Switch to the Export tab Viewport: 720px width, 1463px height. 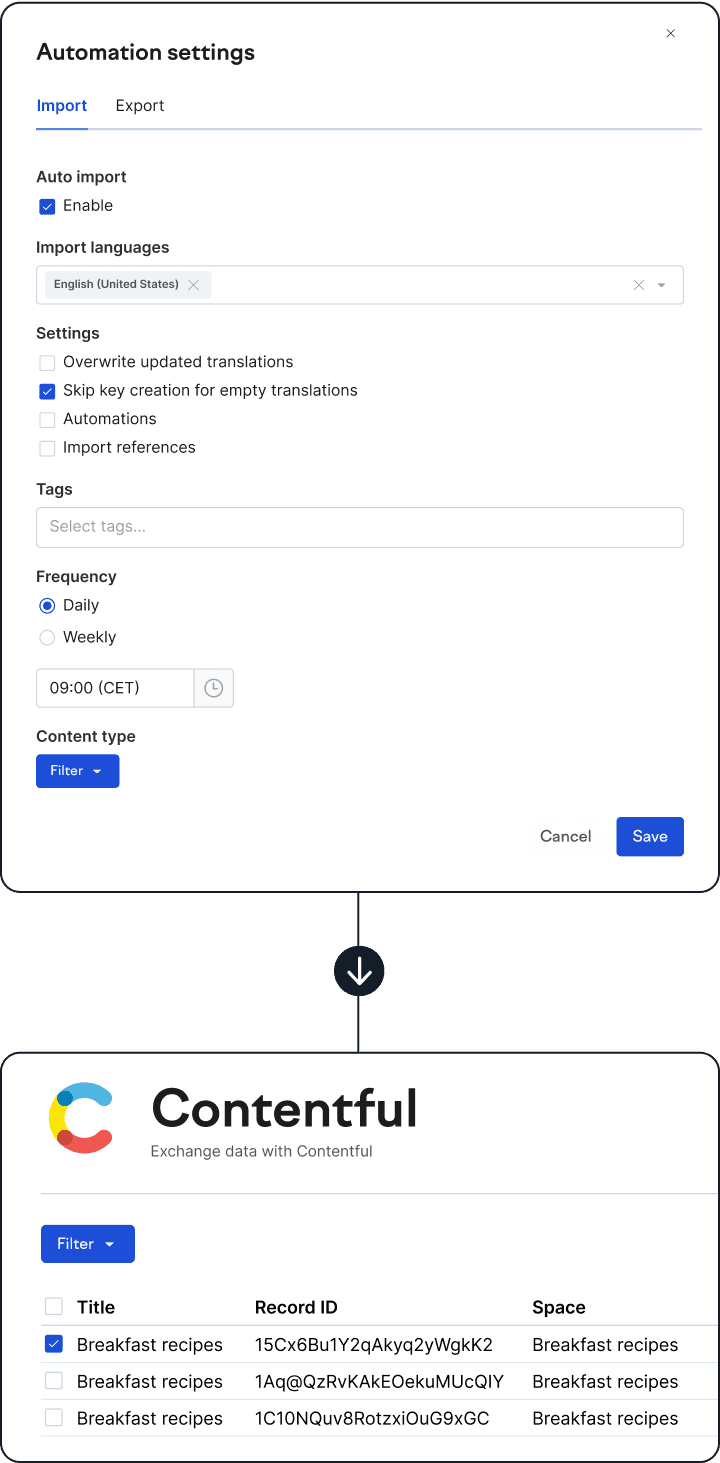(140, 106)
